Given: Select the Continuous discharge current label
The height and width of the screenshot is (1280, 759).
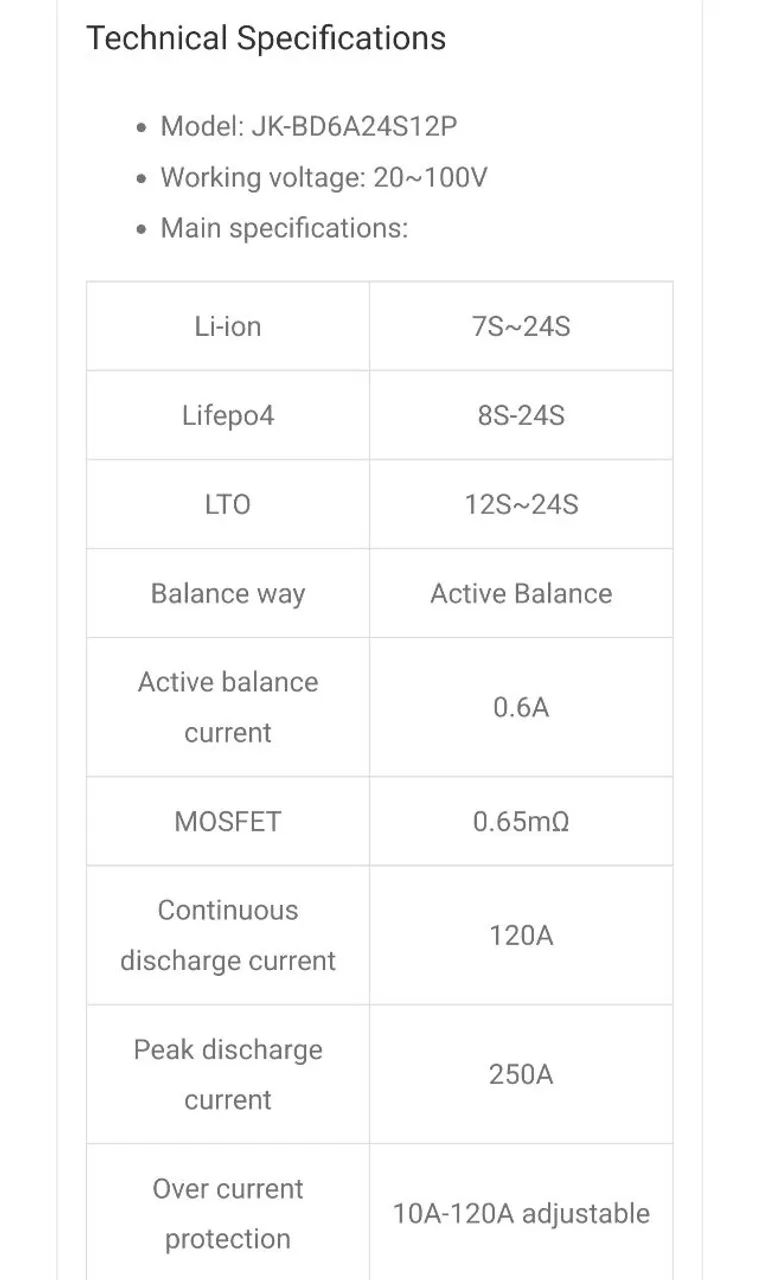Looking at the screenshot, I should [228, 935].
